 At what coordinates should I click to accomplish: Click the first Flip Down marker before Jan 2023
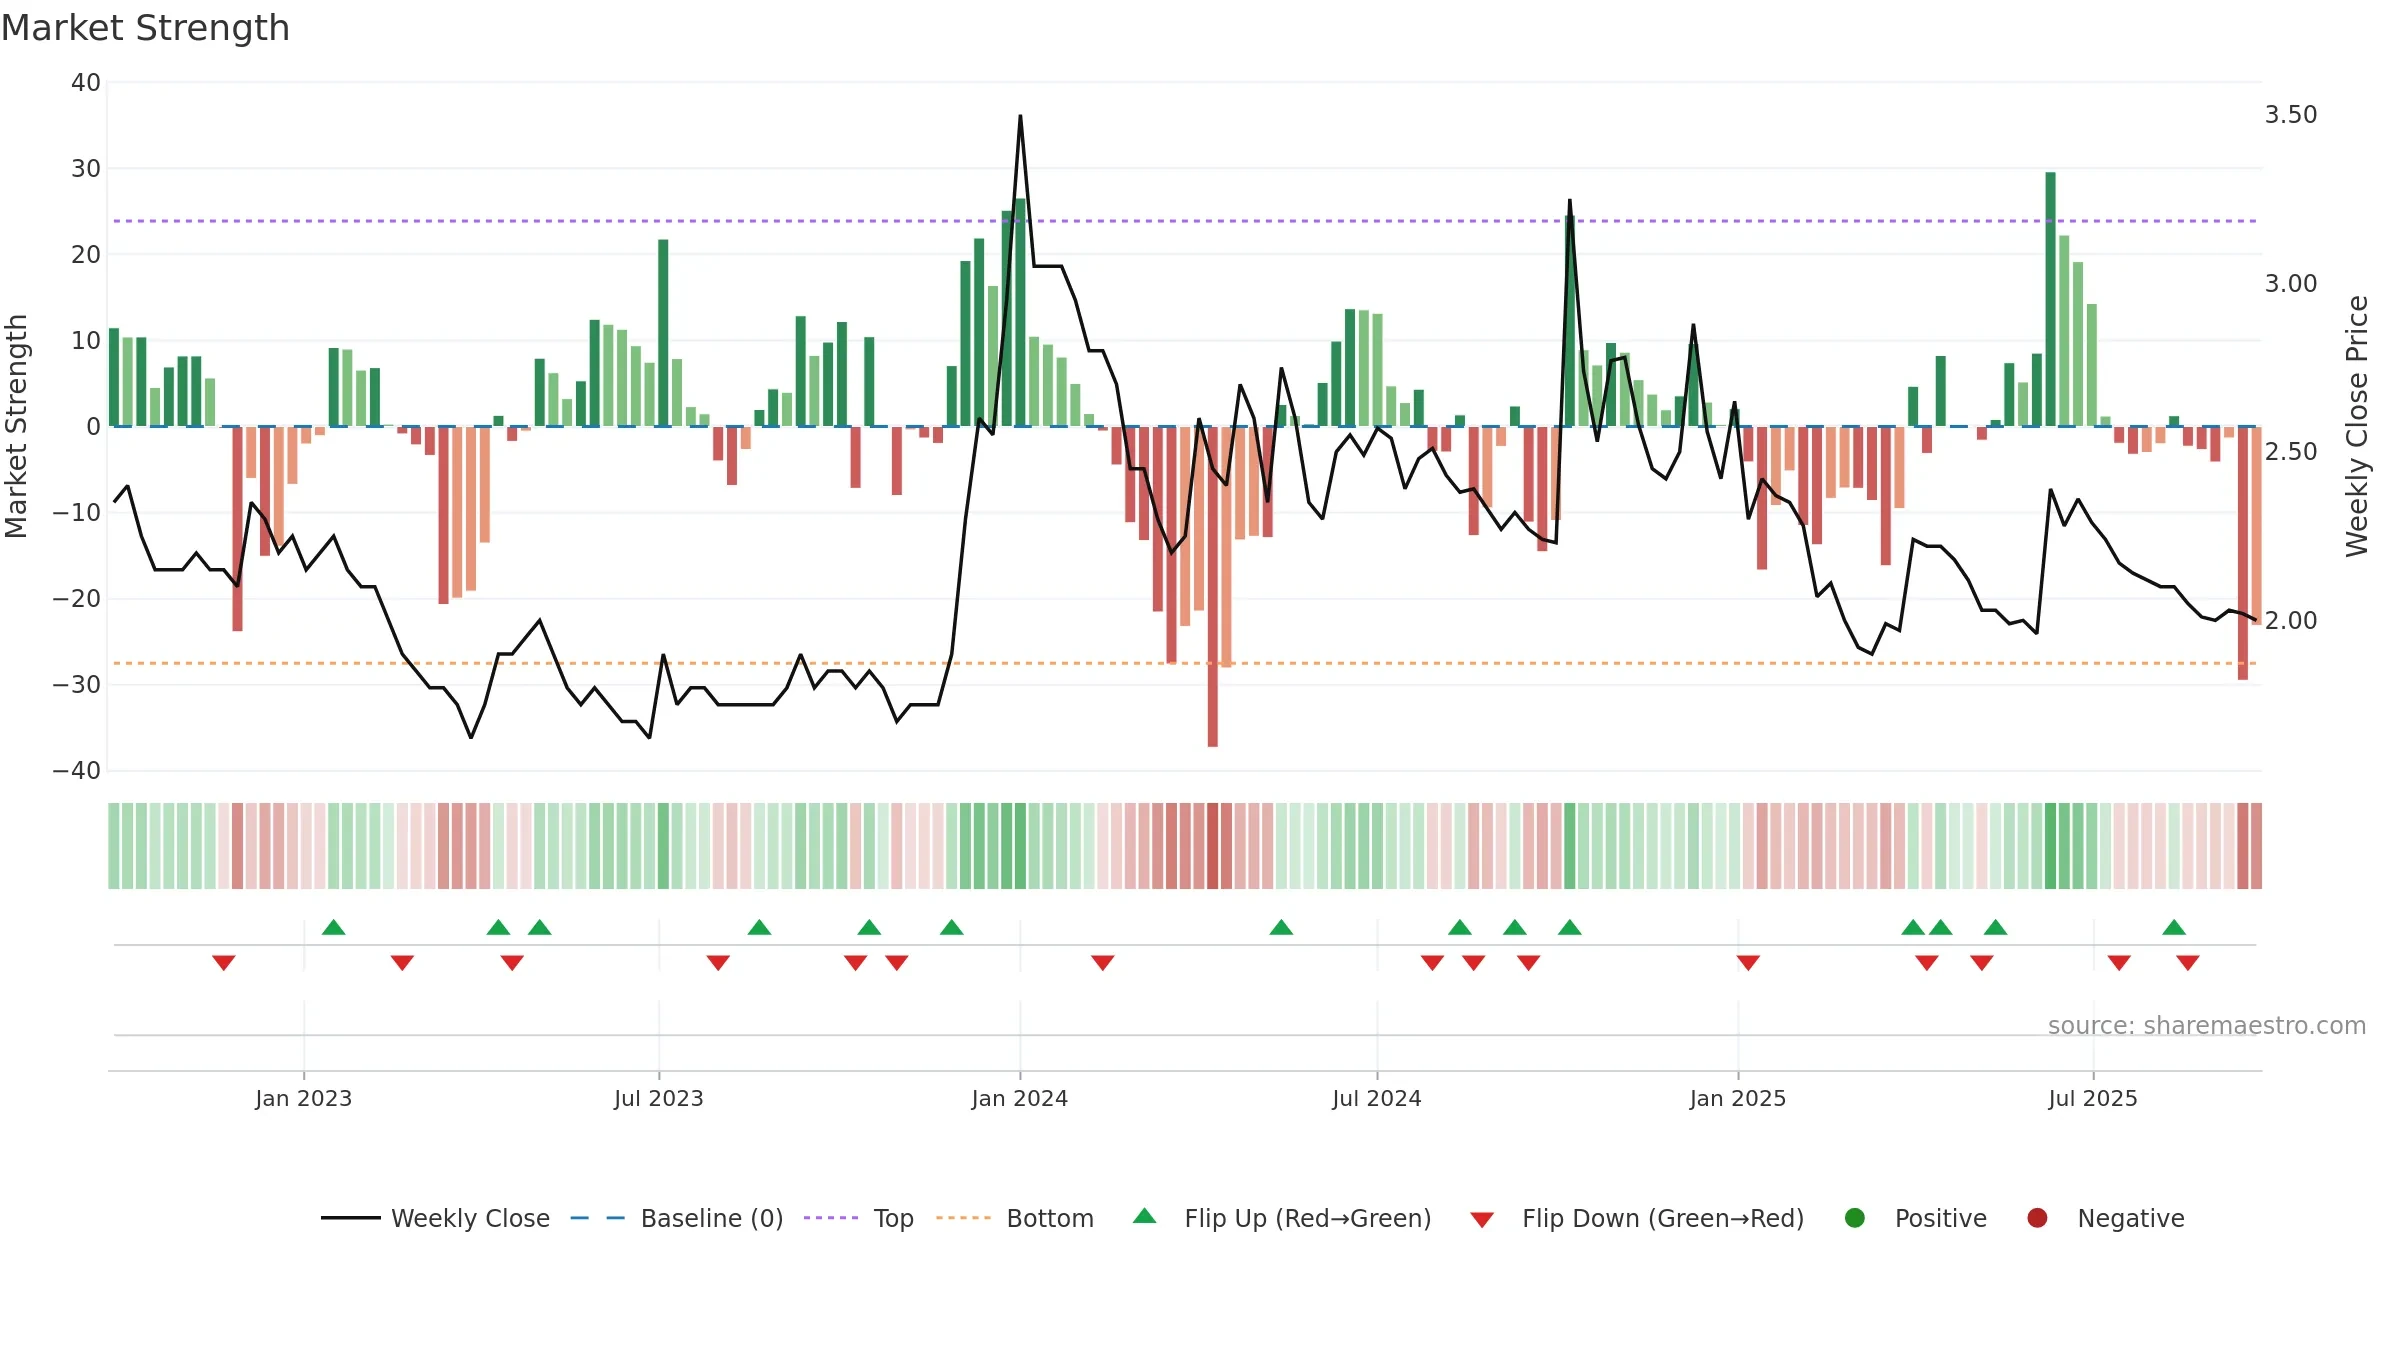point(224,963)
